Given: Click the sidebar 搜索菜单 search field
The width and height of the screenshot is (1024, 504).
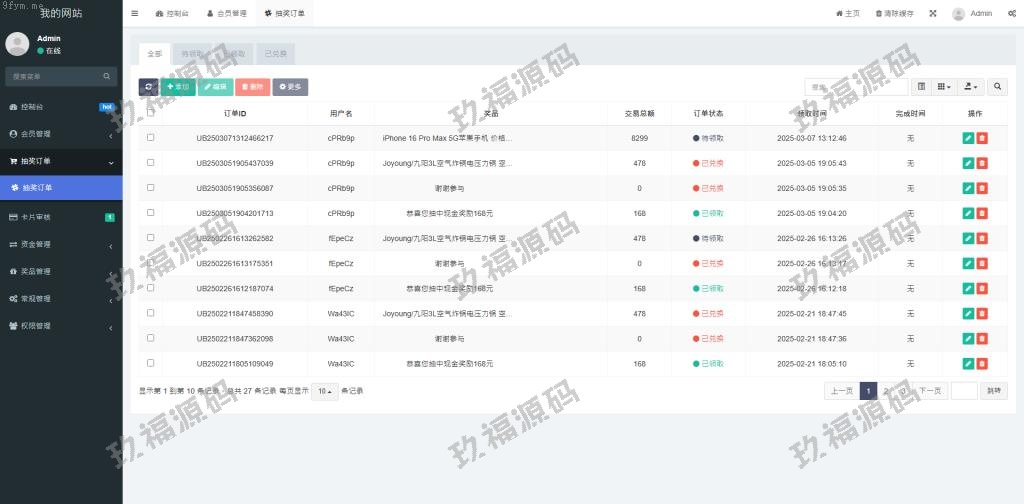Looking at the screenshot, I should click(x=55, y=76).
